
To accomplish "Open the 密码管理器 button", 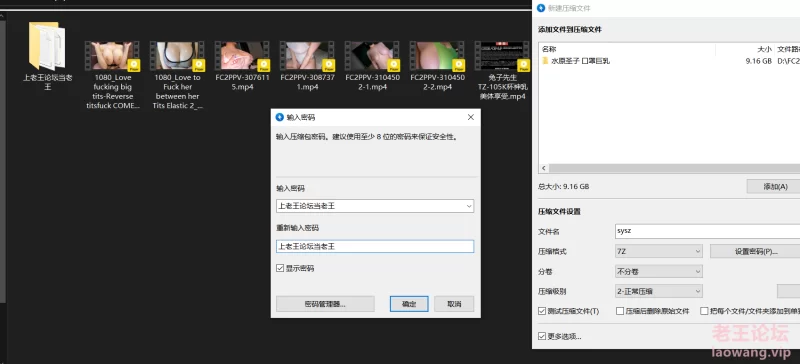I will [325, 304].
